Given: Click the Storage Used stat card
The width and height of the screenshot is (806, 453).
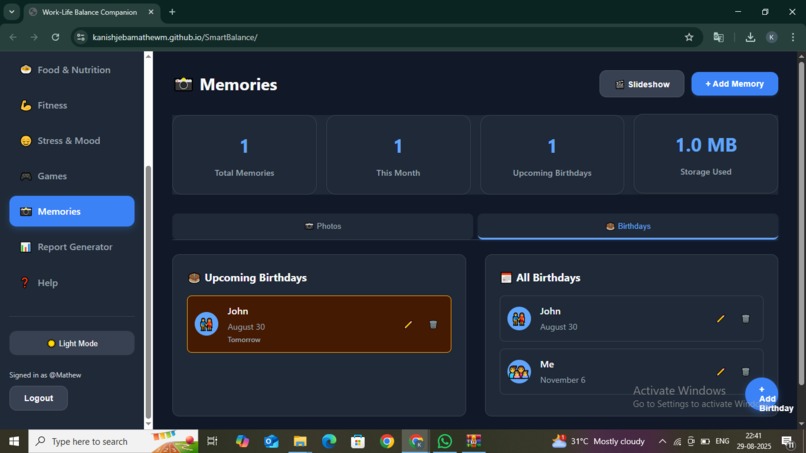Looking at the screenshot, I should pos(706,154).
